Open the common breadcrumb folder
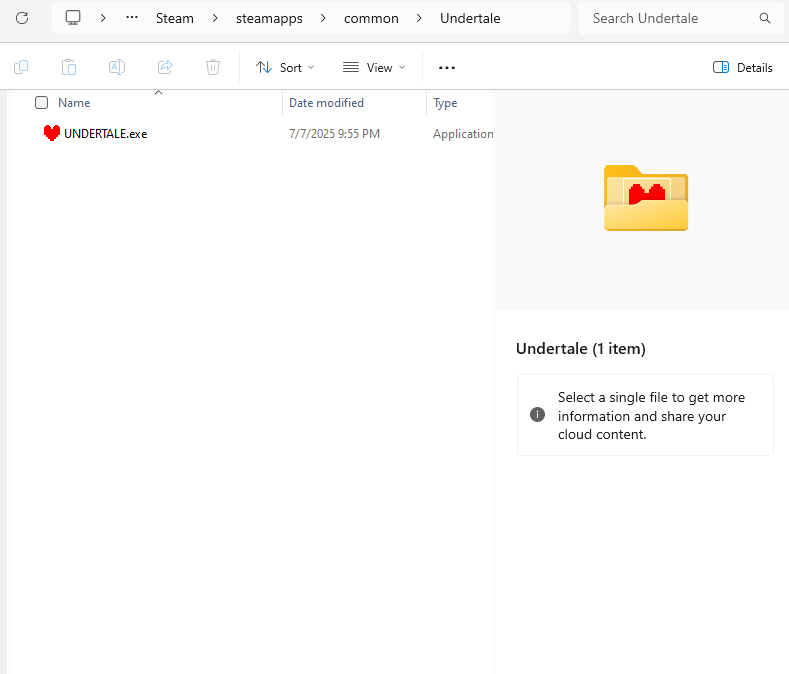This screenshot has width=789, height=674. 371,18
